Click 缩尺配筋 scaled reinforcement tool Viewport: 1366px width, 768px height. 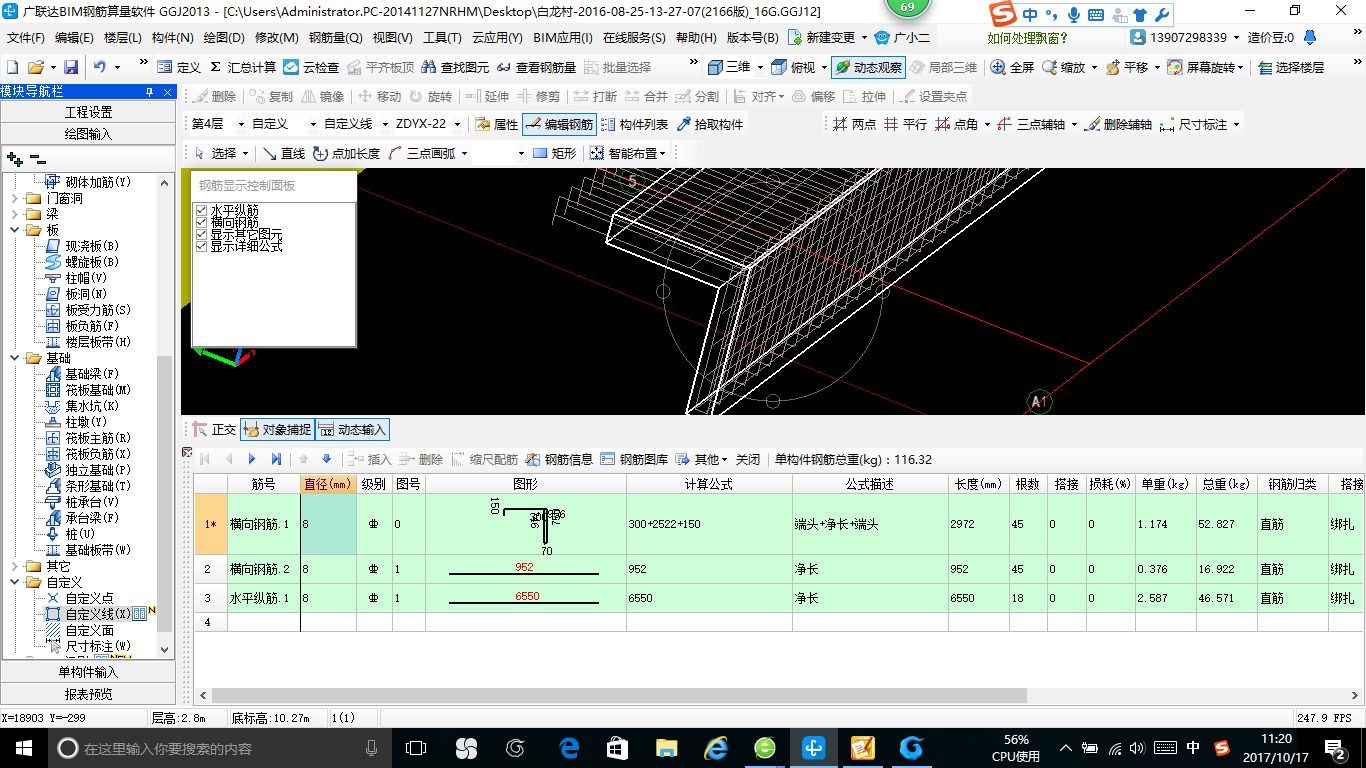tap(484, 459)
